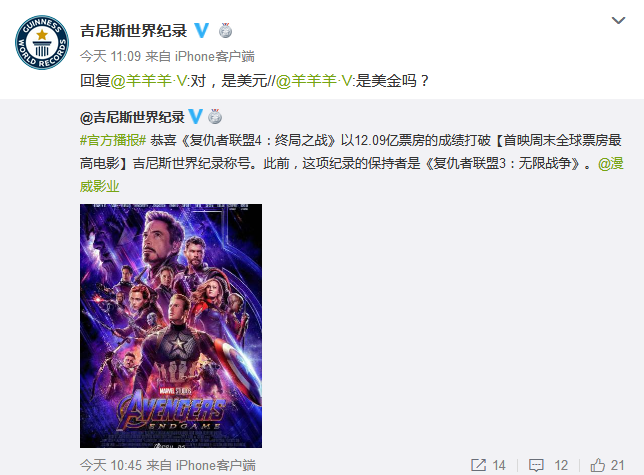Open the #官方播报# hashtag topic
Screen dimensions: 644x475
click(x=113, y=140)
